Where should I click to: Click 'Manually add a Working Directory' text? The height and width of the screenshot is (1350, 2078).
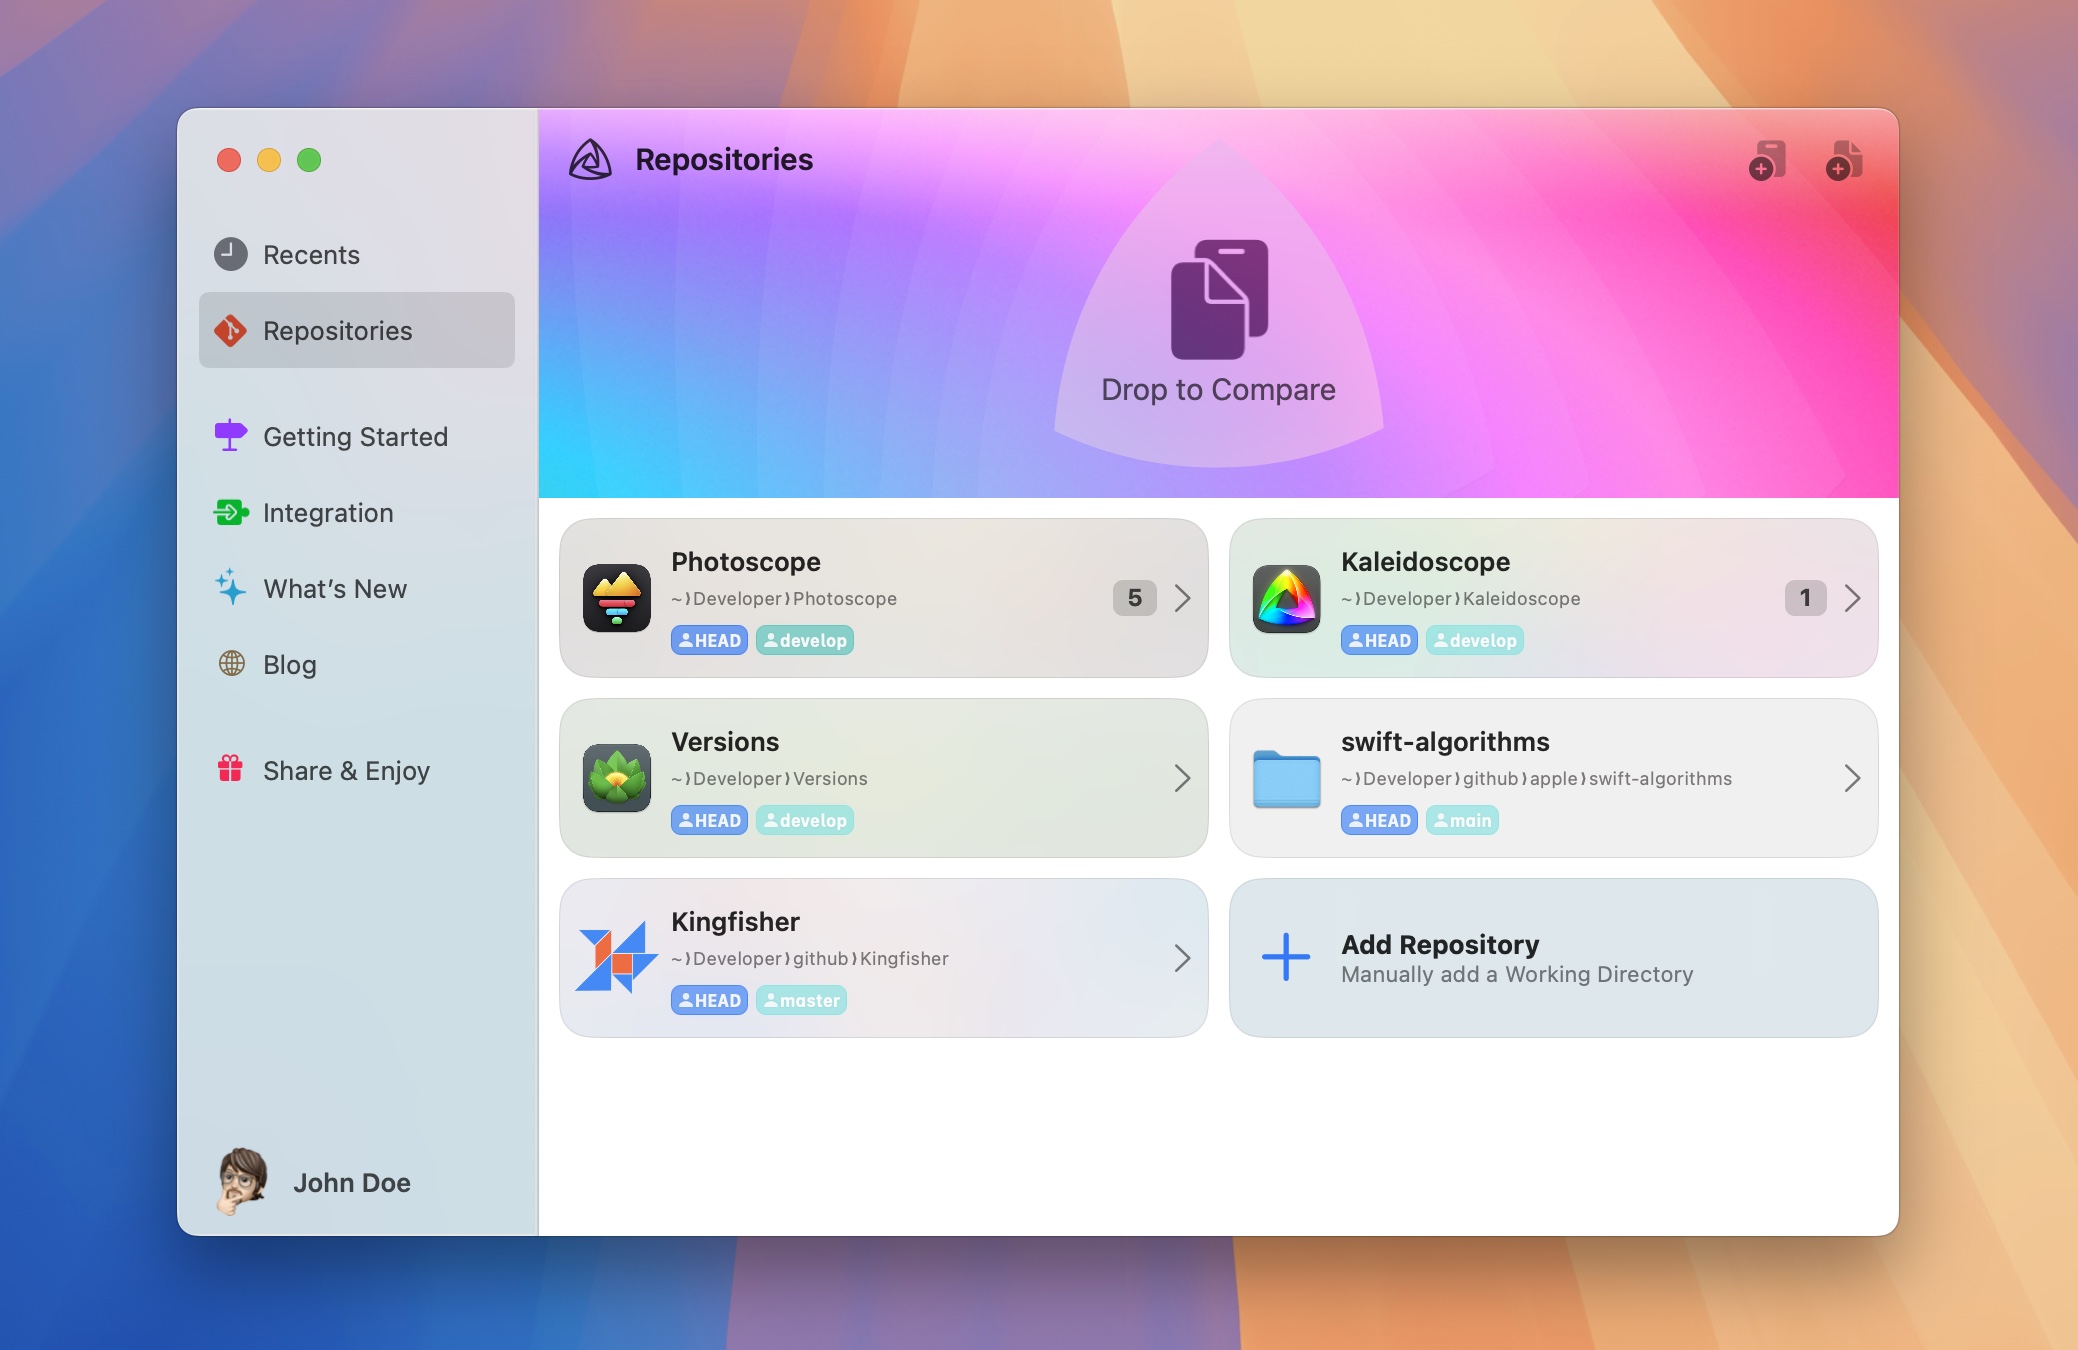tap(1517, 974)
